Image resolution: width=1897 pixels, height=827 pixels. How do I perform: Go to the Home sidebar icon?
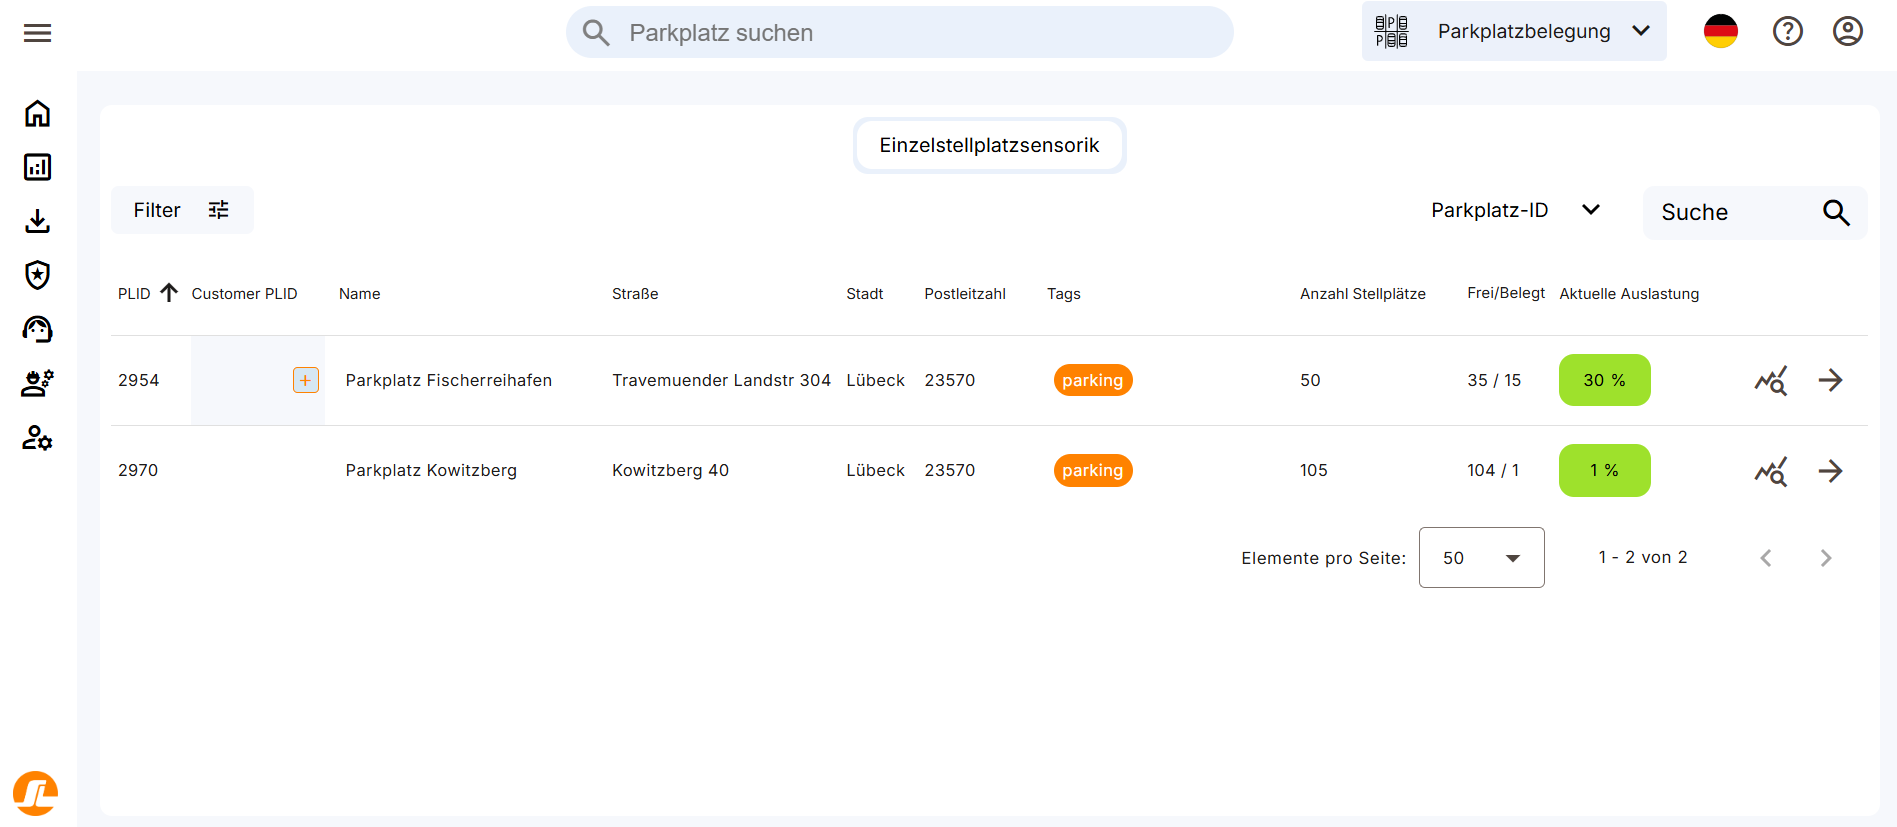click(x=37, y=114)
